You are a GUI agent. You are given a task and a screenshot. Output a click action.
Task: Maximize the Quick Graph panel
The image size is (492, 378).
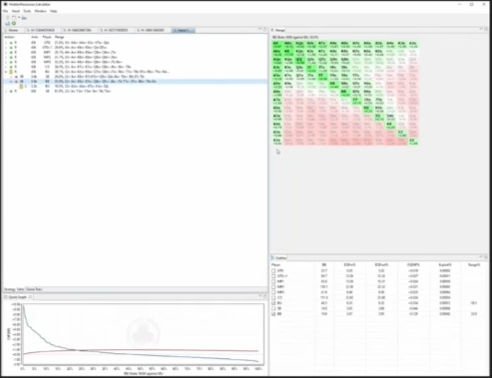265,296
